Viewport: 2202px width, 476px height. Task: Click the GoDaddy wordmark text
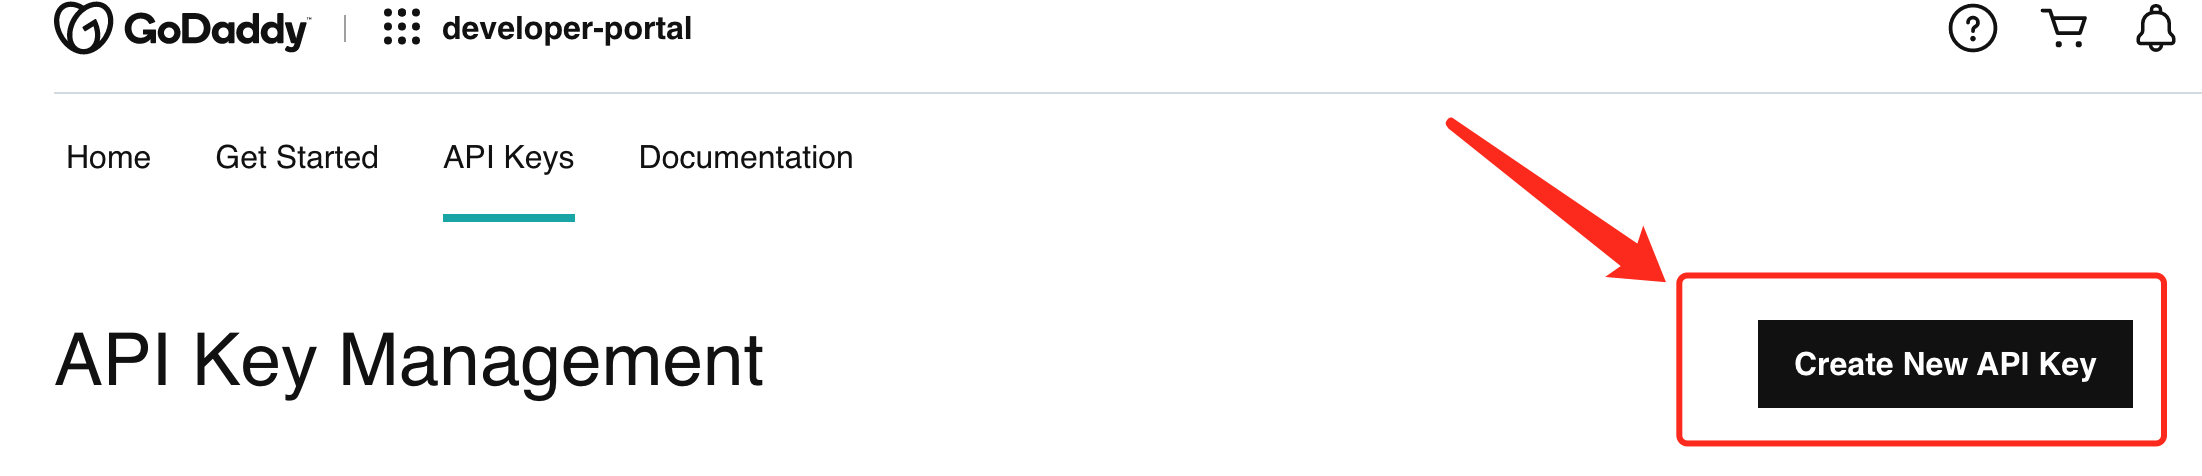pyautogui.click(x=216, y=30)
